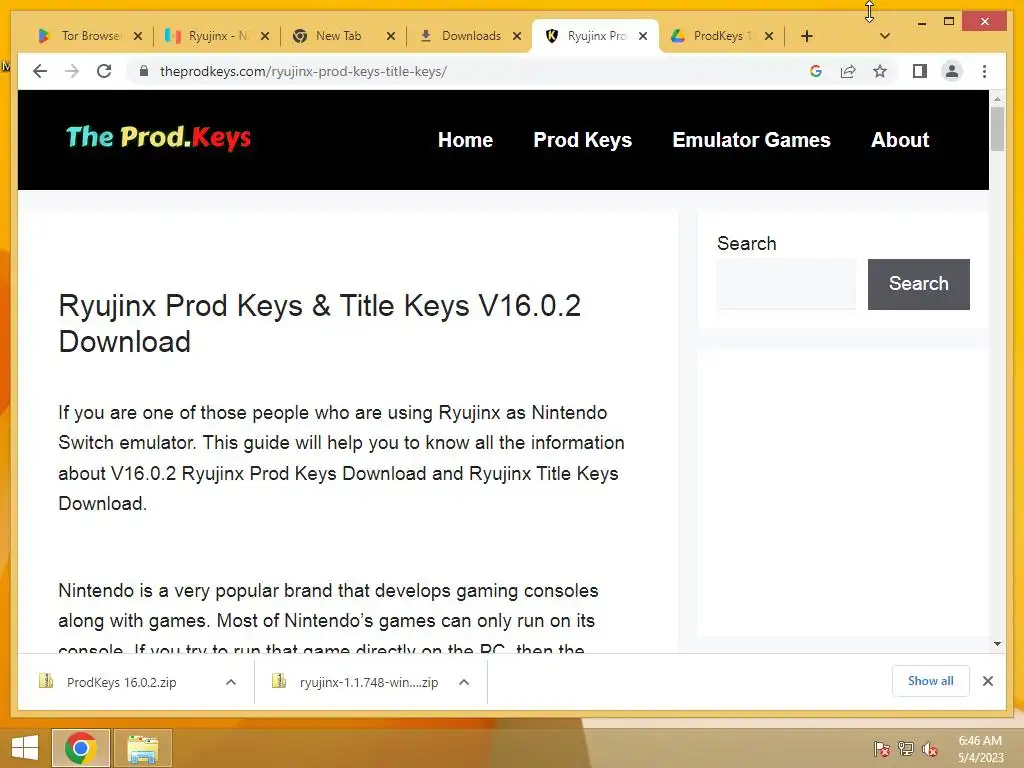Click the Chrome taskbar icon
Screen dimensions: 1024x768
(81, 748)
